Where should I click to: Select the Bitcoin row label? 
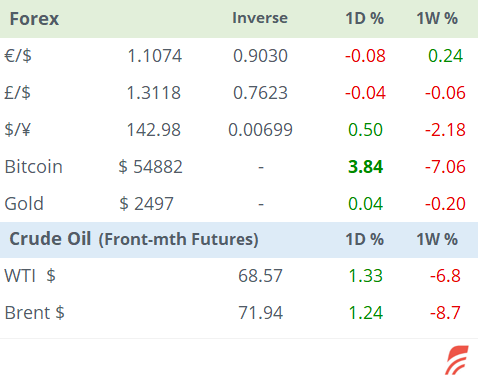pyautogui.click(x=34, y=167)
